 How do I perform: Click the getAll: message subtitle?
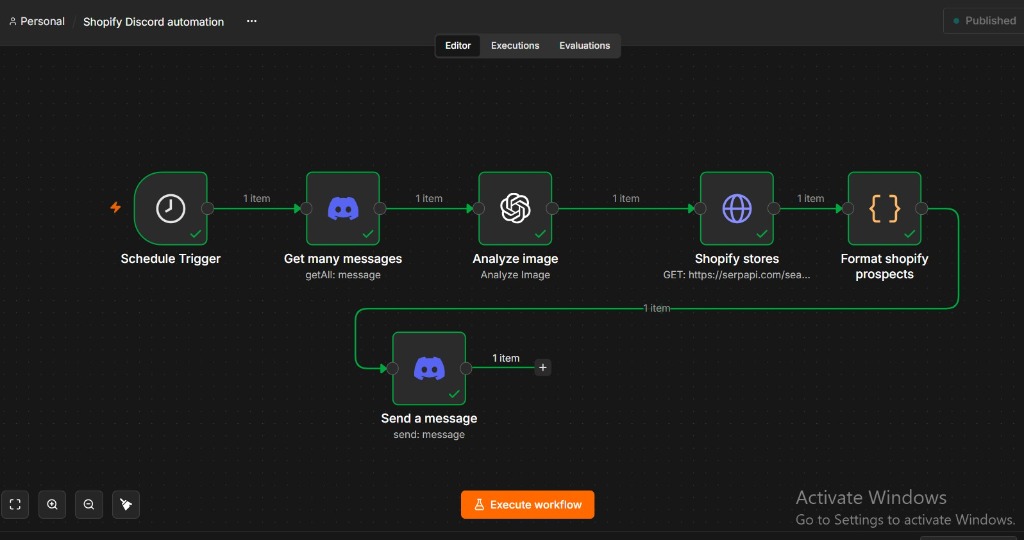343,275
